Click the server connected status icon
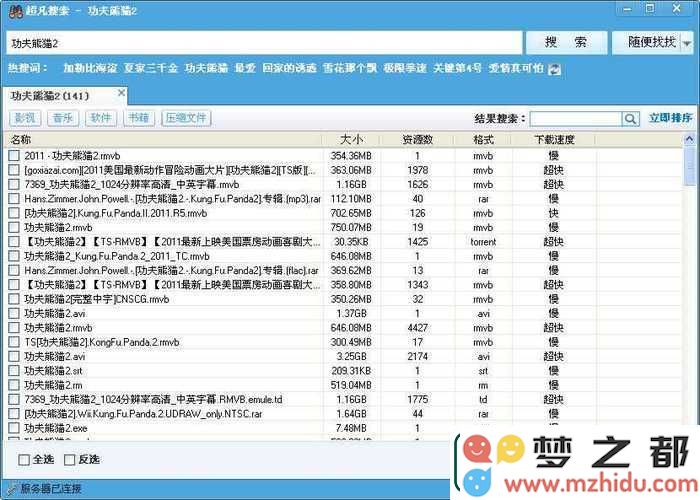The image size is (700, 500). click(12, 489)
